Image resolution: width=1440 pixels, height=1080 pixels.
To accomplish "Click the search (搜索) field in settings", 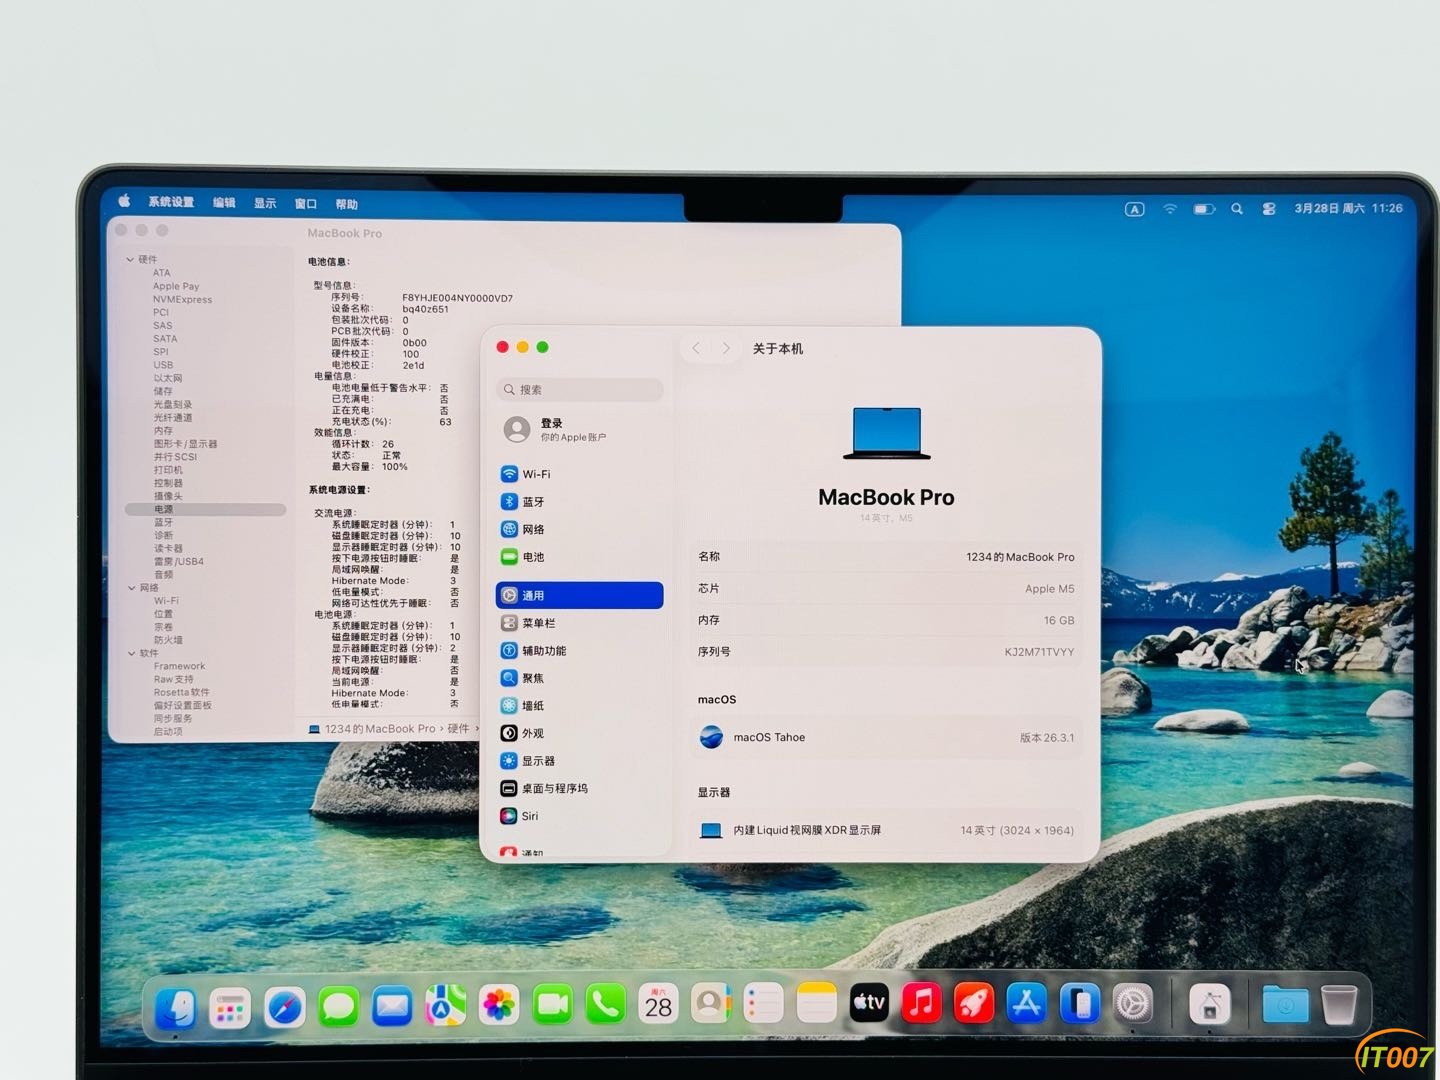I will 580,390.
